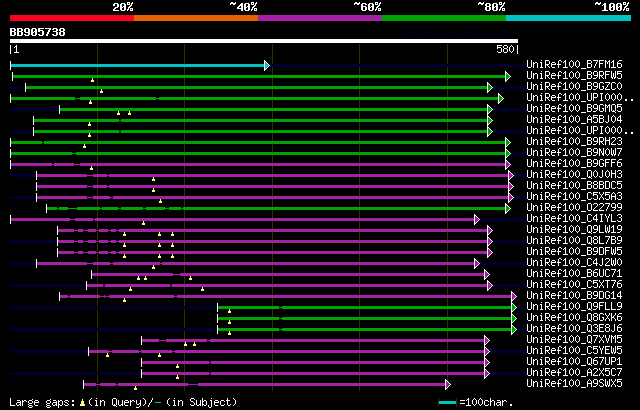Screen dimensions: 640x410
Task: Click the ~60% percentage label
Action: [367, 7]
